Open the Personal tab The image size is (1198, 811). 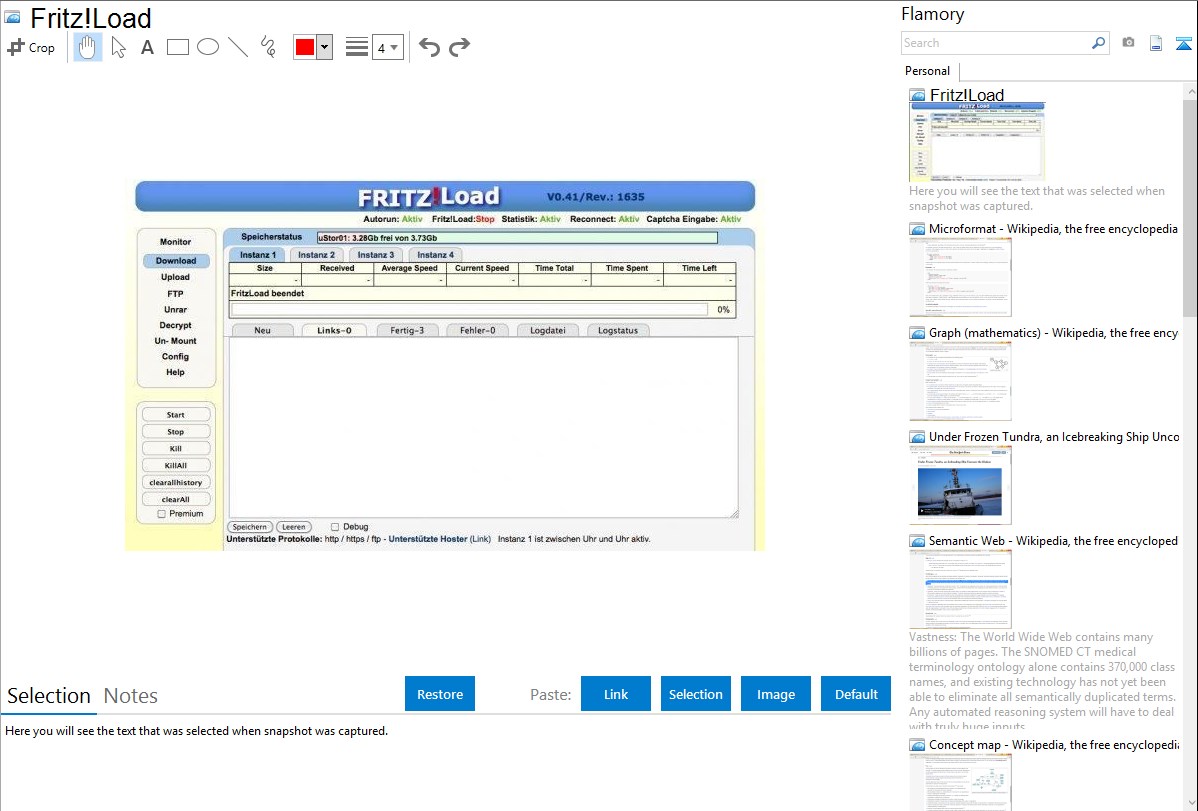pos(928,71)
